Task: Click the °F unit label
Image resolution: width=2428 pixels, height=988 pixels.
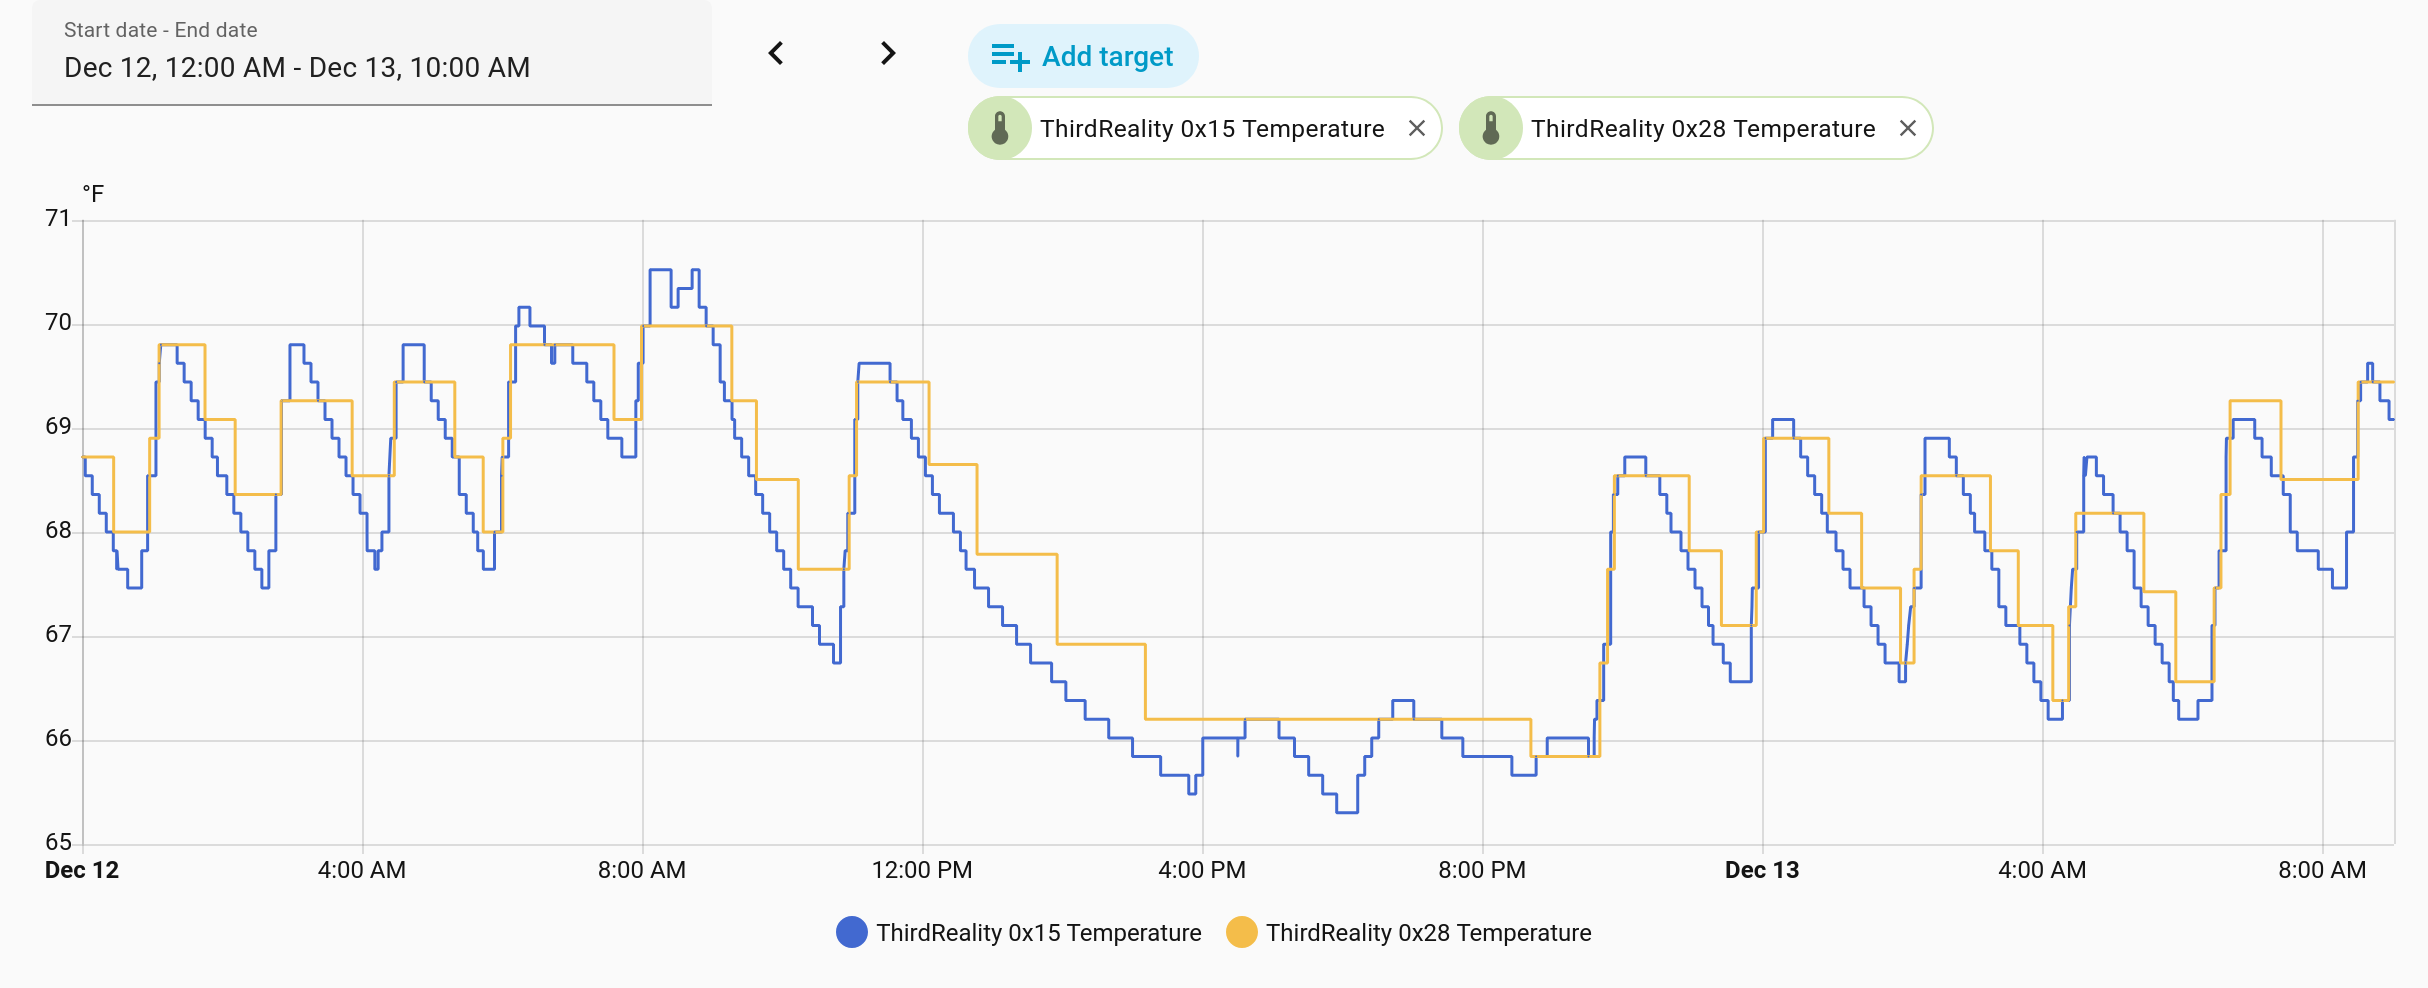Action: click(x=93, y=194)
